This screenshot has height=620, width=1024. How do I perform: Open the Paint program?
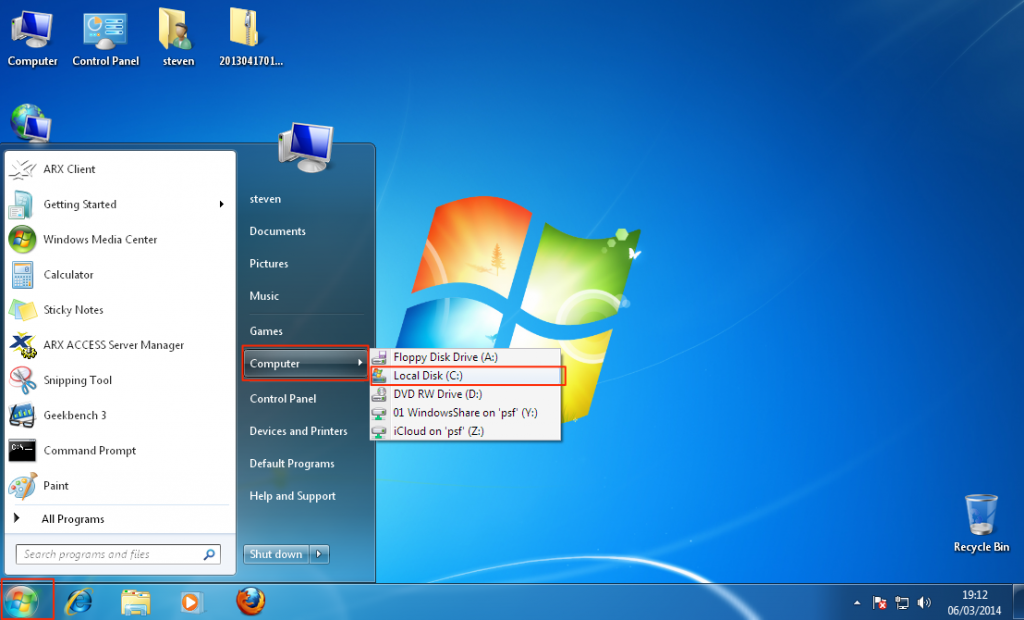click(x=120, y=486)
